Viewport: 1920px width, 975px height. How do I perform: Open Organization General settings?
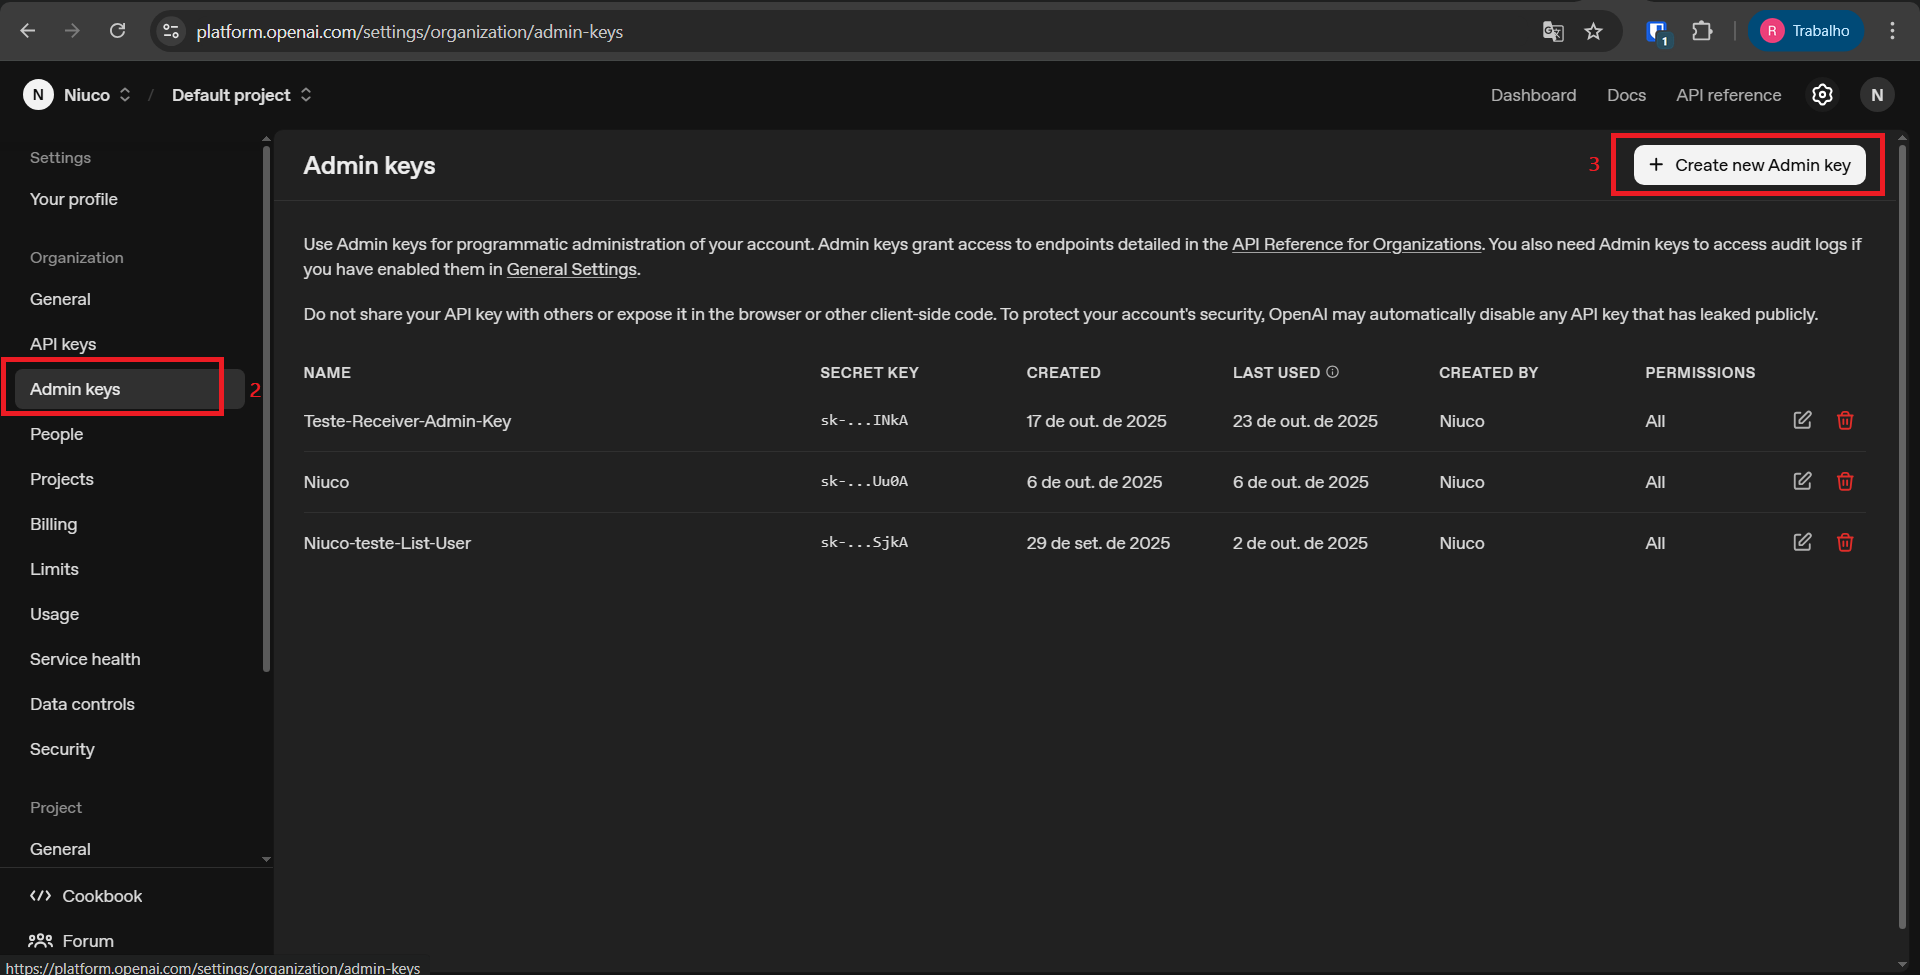(60, 299)
